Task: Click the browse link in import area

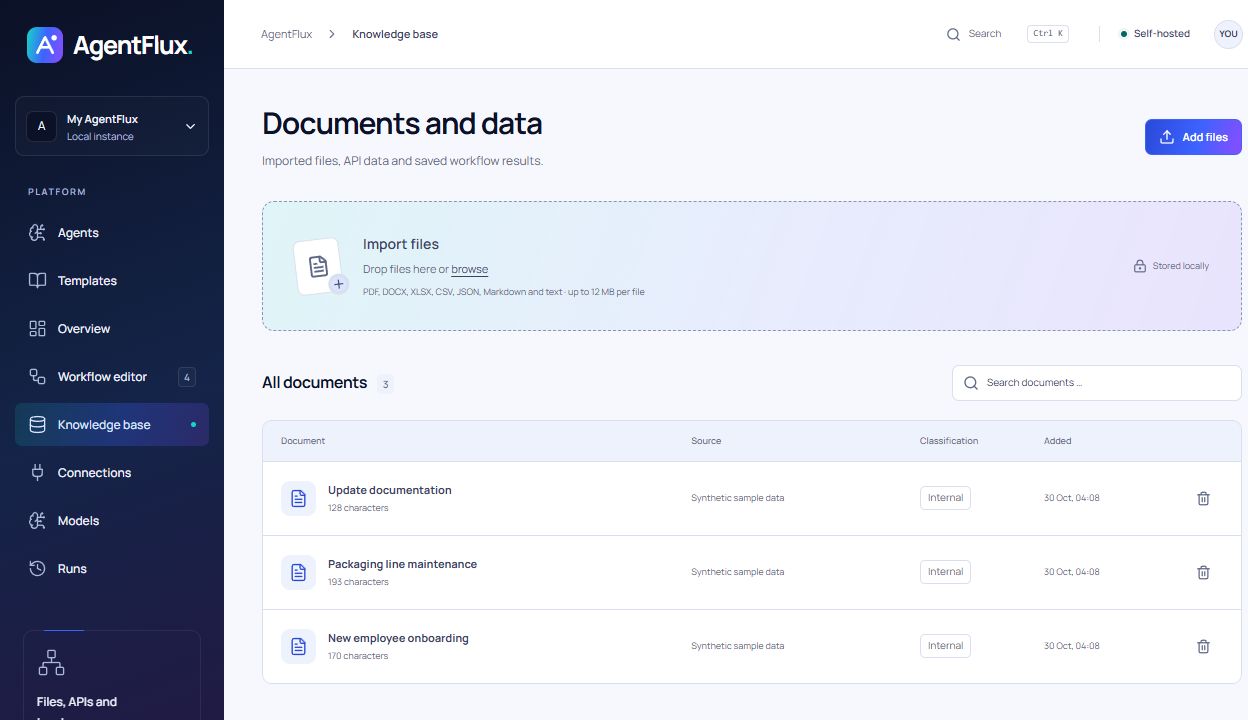Action: pyautogui.click(x=469, y=269)
